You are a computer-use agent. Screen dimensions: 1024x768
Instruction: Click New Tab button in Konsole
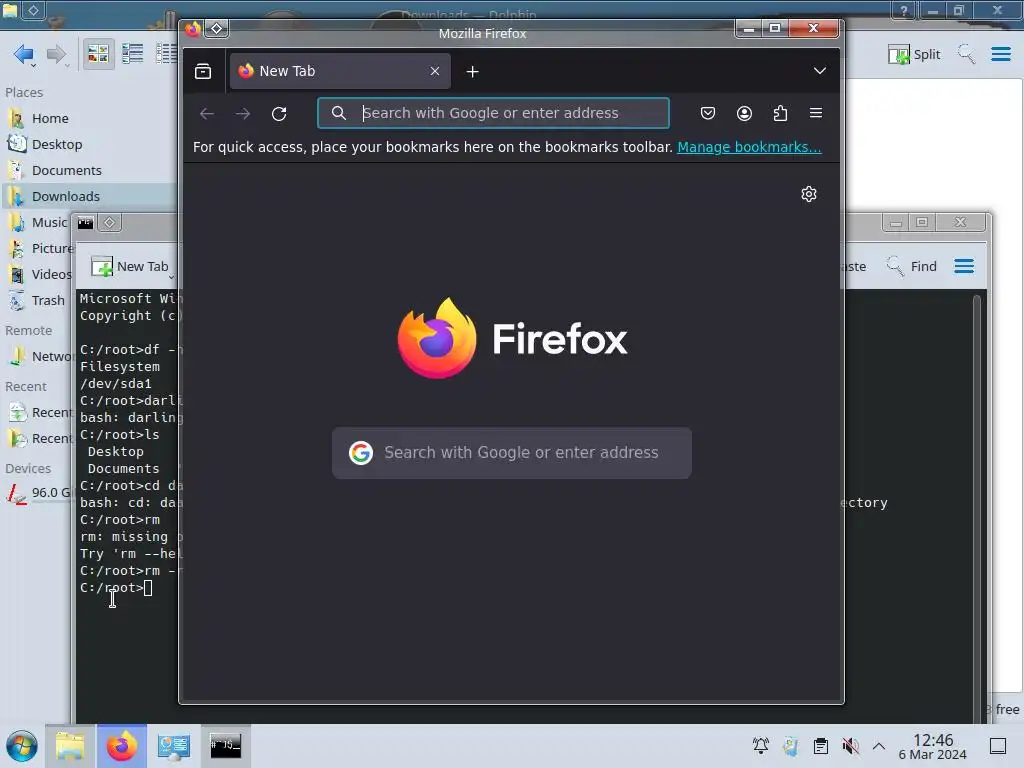(131, 266)
